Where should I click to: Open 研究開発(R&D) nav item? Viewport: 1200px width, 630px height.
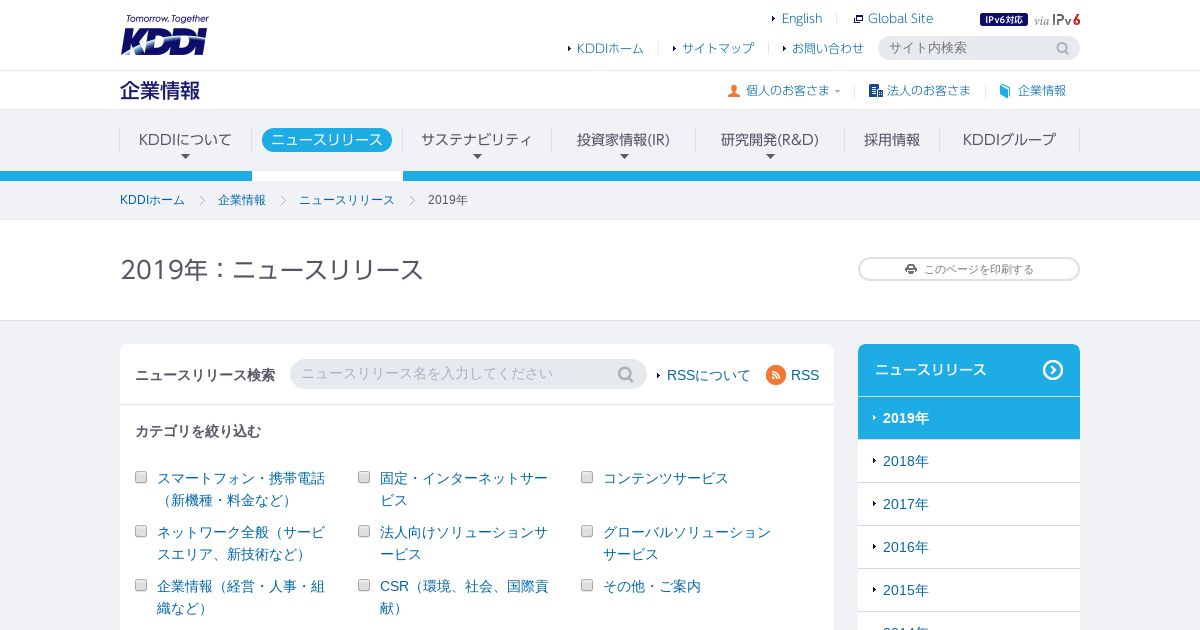click(x=770, y=140)
